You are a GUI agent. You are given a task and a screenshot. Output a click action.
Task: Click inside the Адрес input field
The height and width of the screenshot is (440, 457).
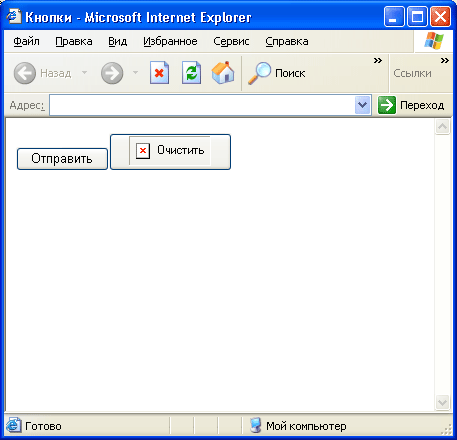(202, 105)
